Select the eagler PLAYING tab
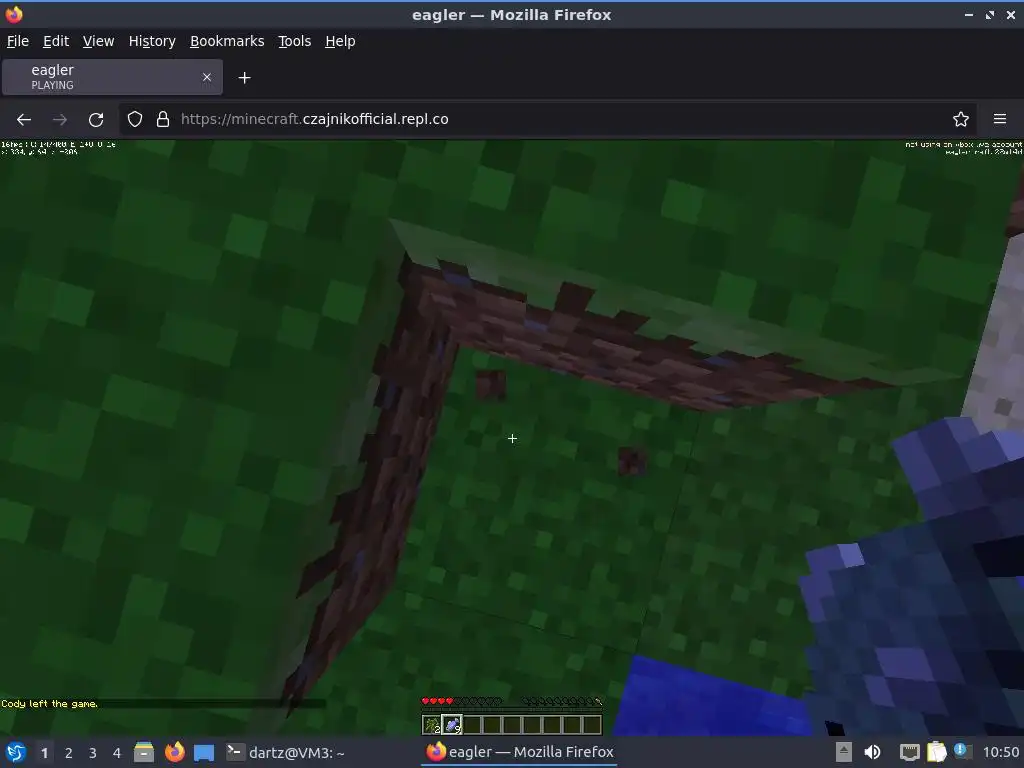 coord(112,77)
